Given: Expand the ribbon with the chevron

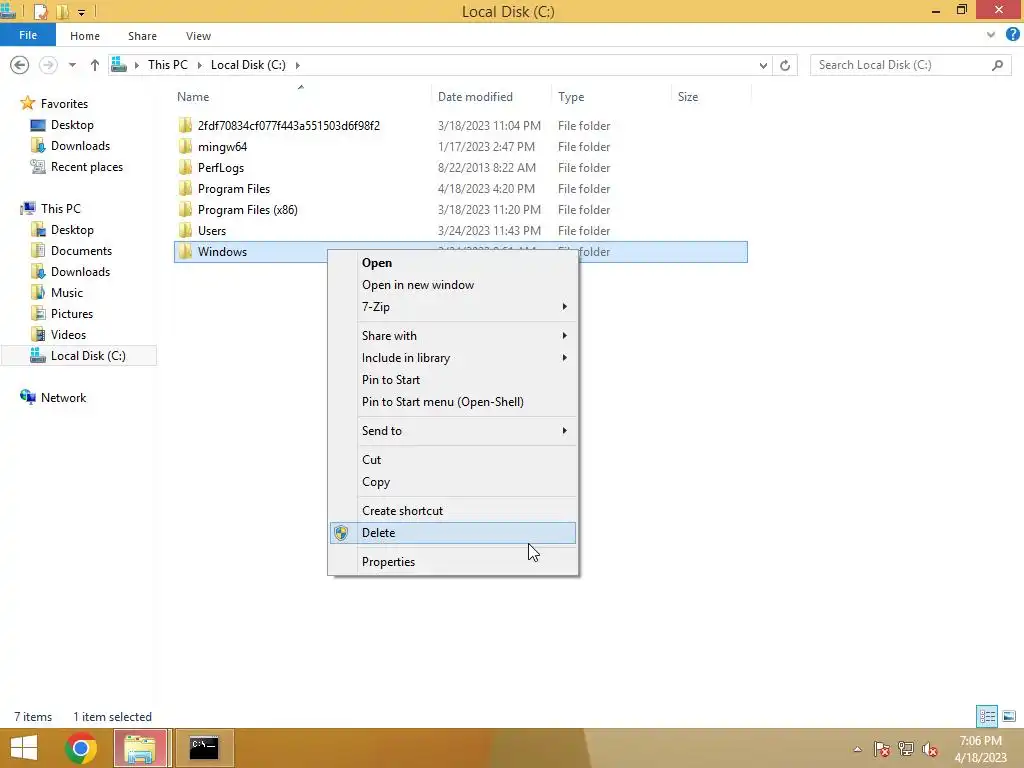Looking at the screenshot, I should 991,35.
